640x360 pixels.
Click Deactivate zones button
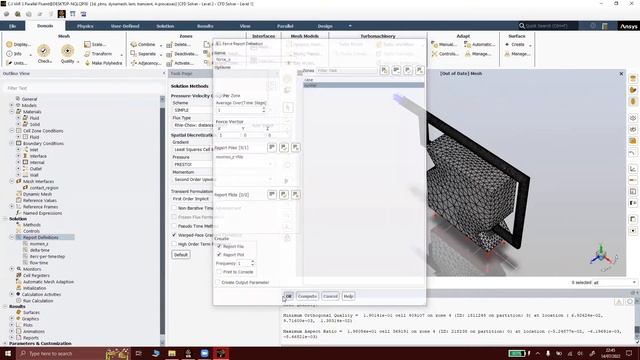click(182, 53)
